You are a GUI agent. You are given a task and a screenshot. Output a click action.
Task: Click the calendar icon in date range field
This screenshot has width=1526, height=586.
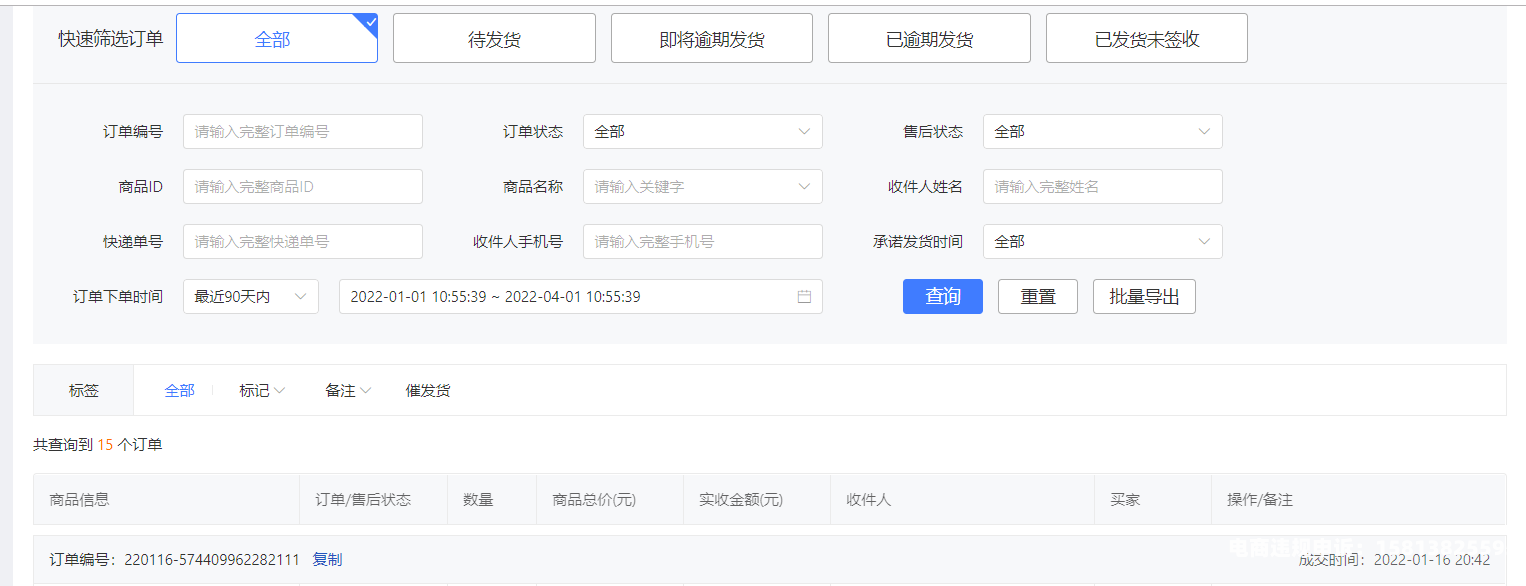click(x=804, y=297)
